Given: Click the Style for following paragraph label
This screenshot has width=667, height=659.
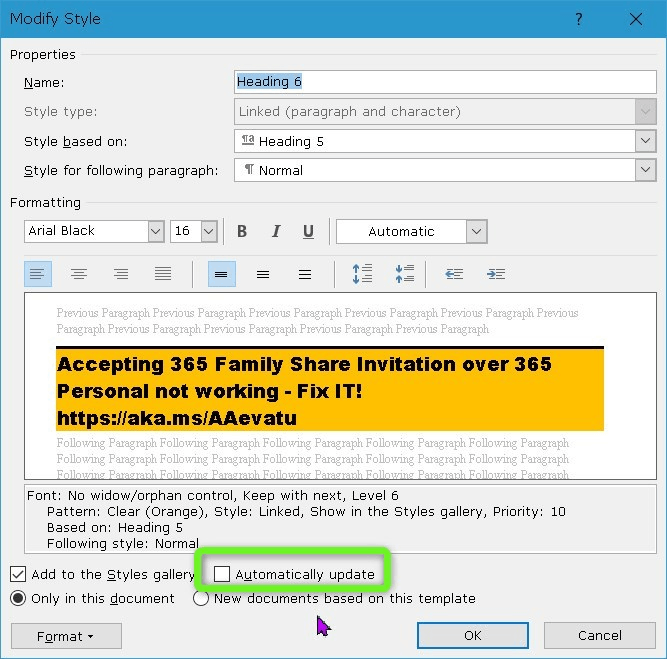Looking at the screenshot, I should tap(121, 170).
